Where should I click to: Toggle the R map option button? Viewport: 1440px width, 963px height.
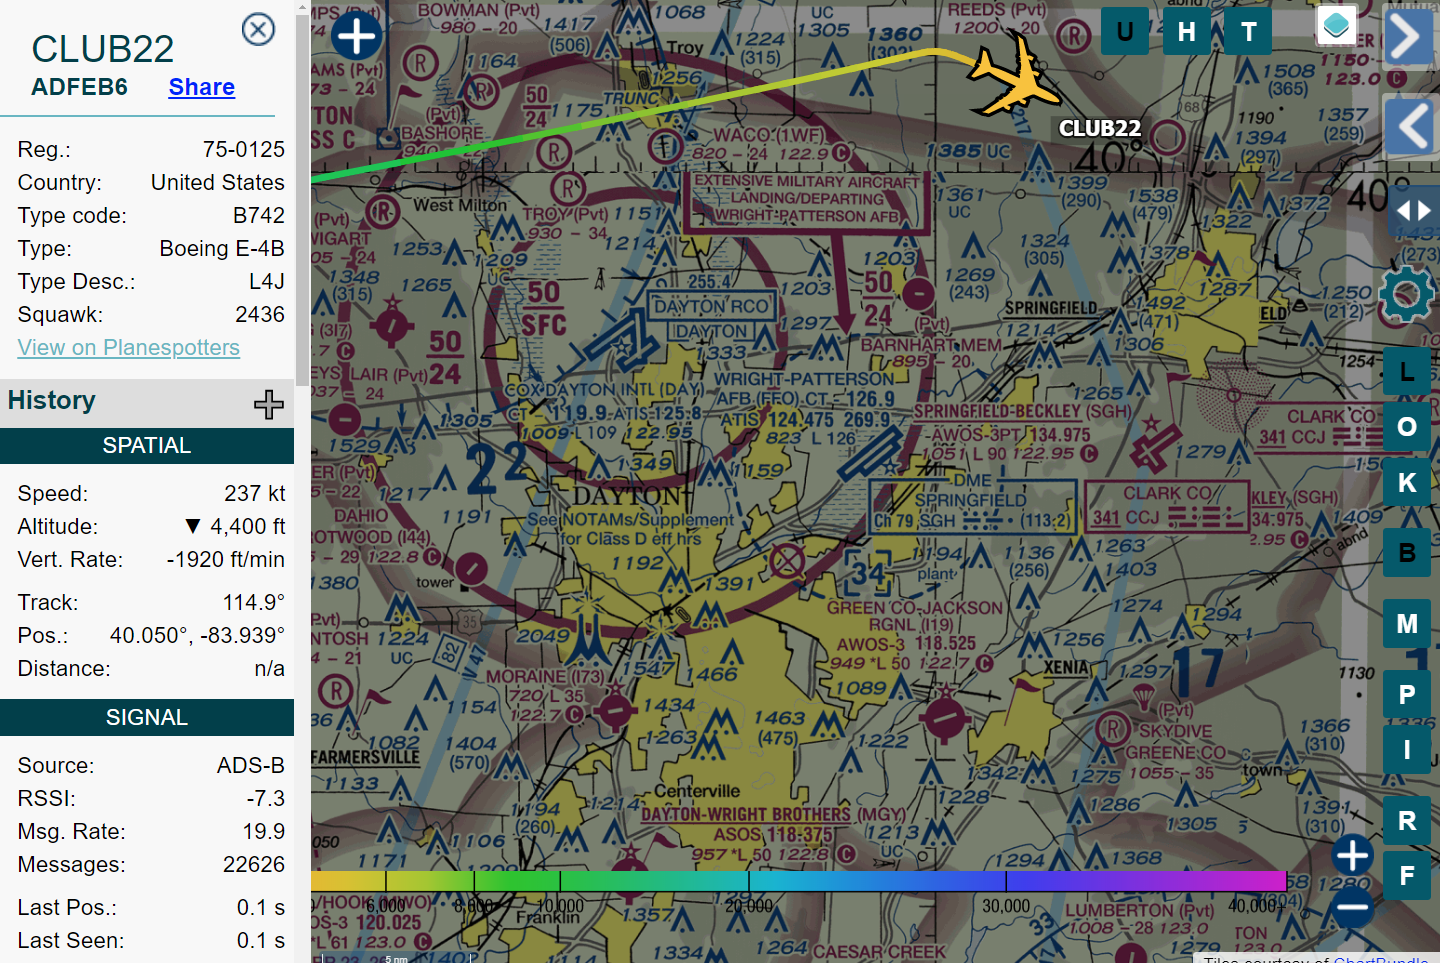click(1407, 821)
